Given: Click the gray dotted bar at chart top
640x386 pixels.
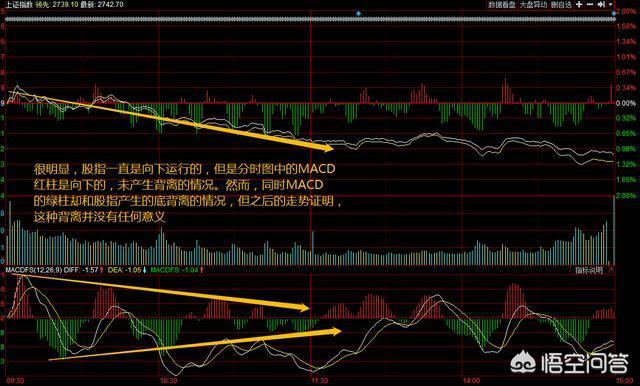Looking at the screenshot, I should tap(310, 19).
